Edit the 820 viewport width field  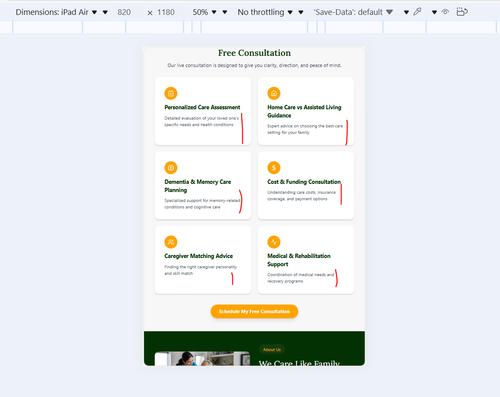124,12
